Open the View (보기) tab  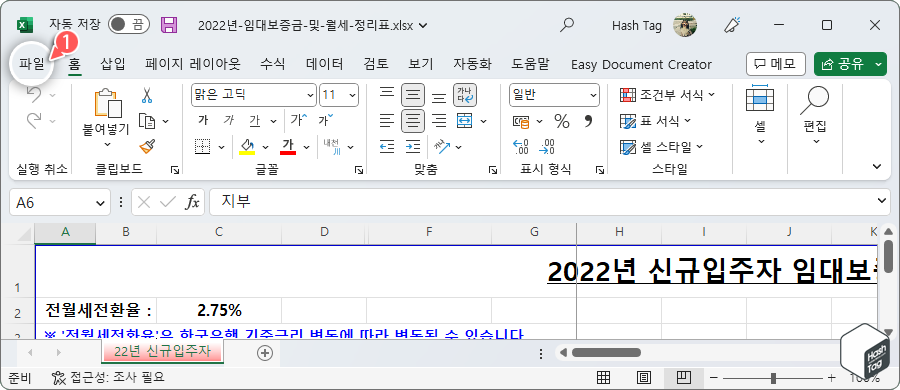[421, 64]
